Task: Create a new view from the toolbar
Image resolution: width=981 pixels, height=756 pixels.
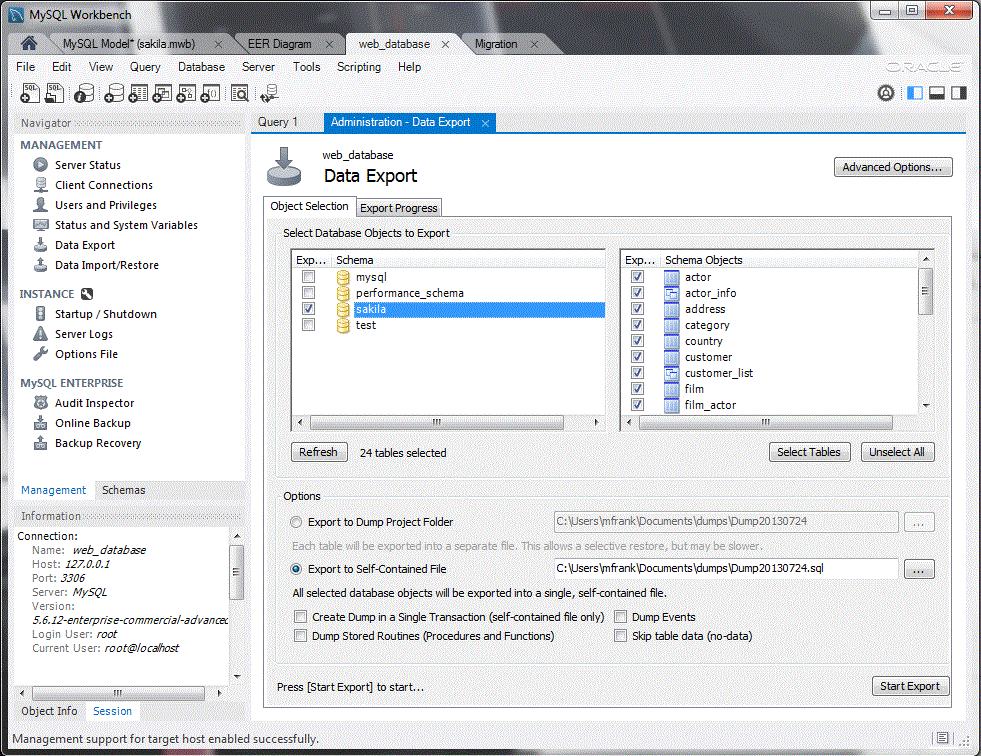Action: coord(163,92)
